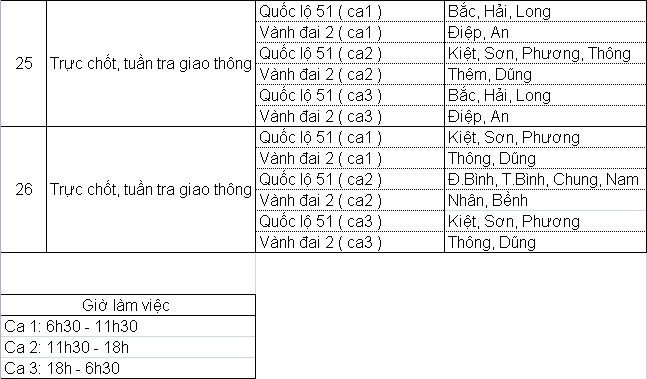
Task: Click row 26 'Quốc lộ 51 ( ca1 )' cell
Action: pos(350,137)
